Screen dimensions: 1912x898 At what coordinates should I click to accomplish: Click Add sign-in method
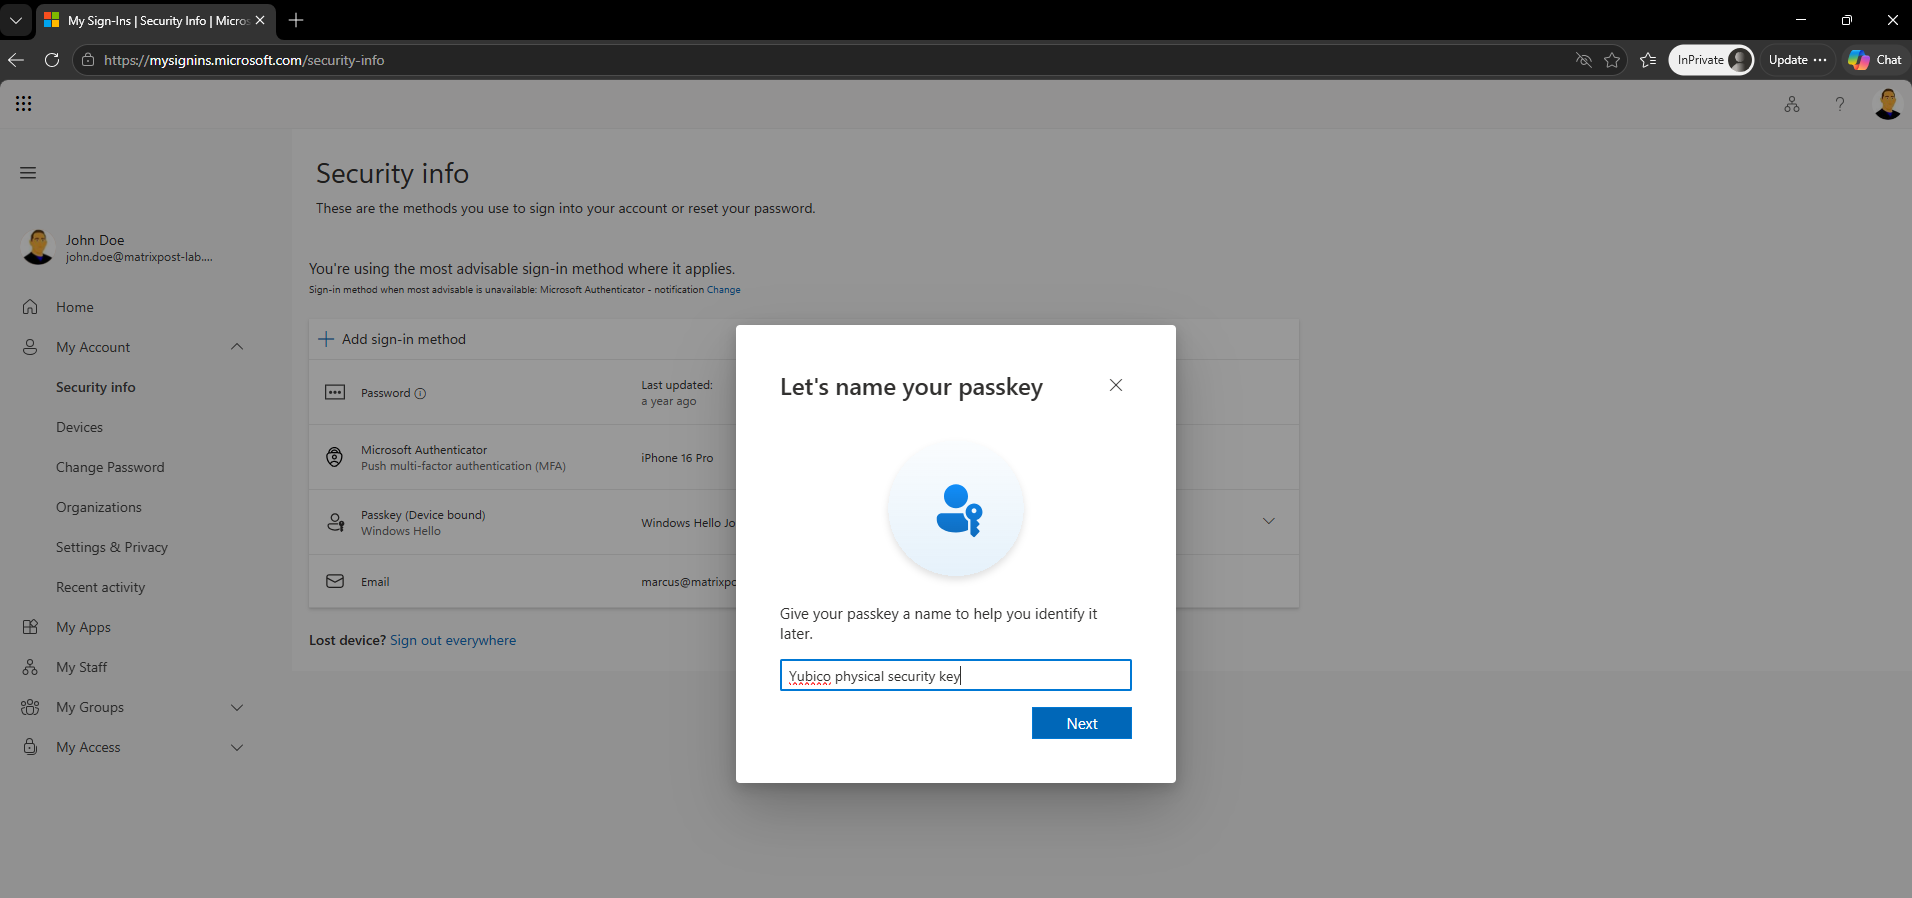392,339
